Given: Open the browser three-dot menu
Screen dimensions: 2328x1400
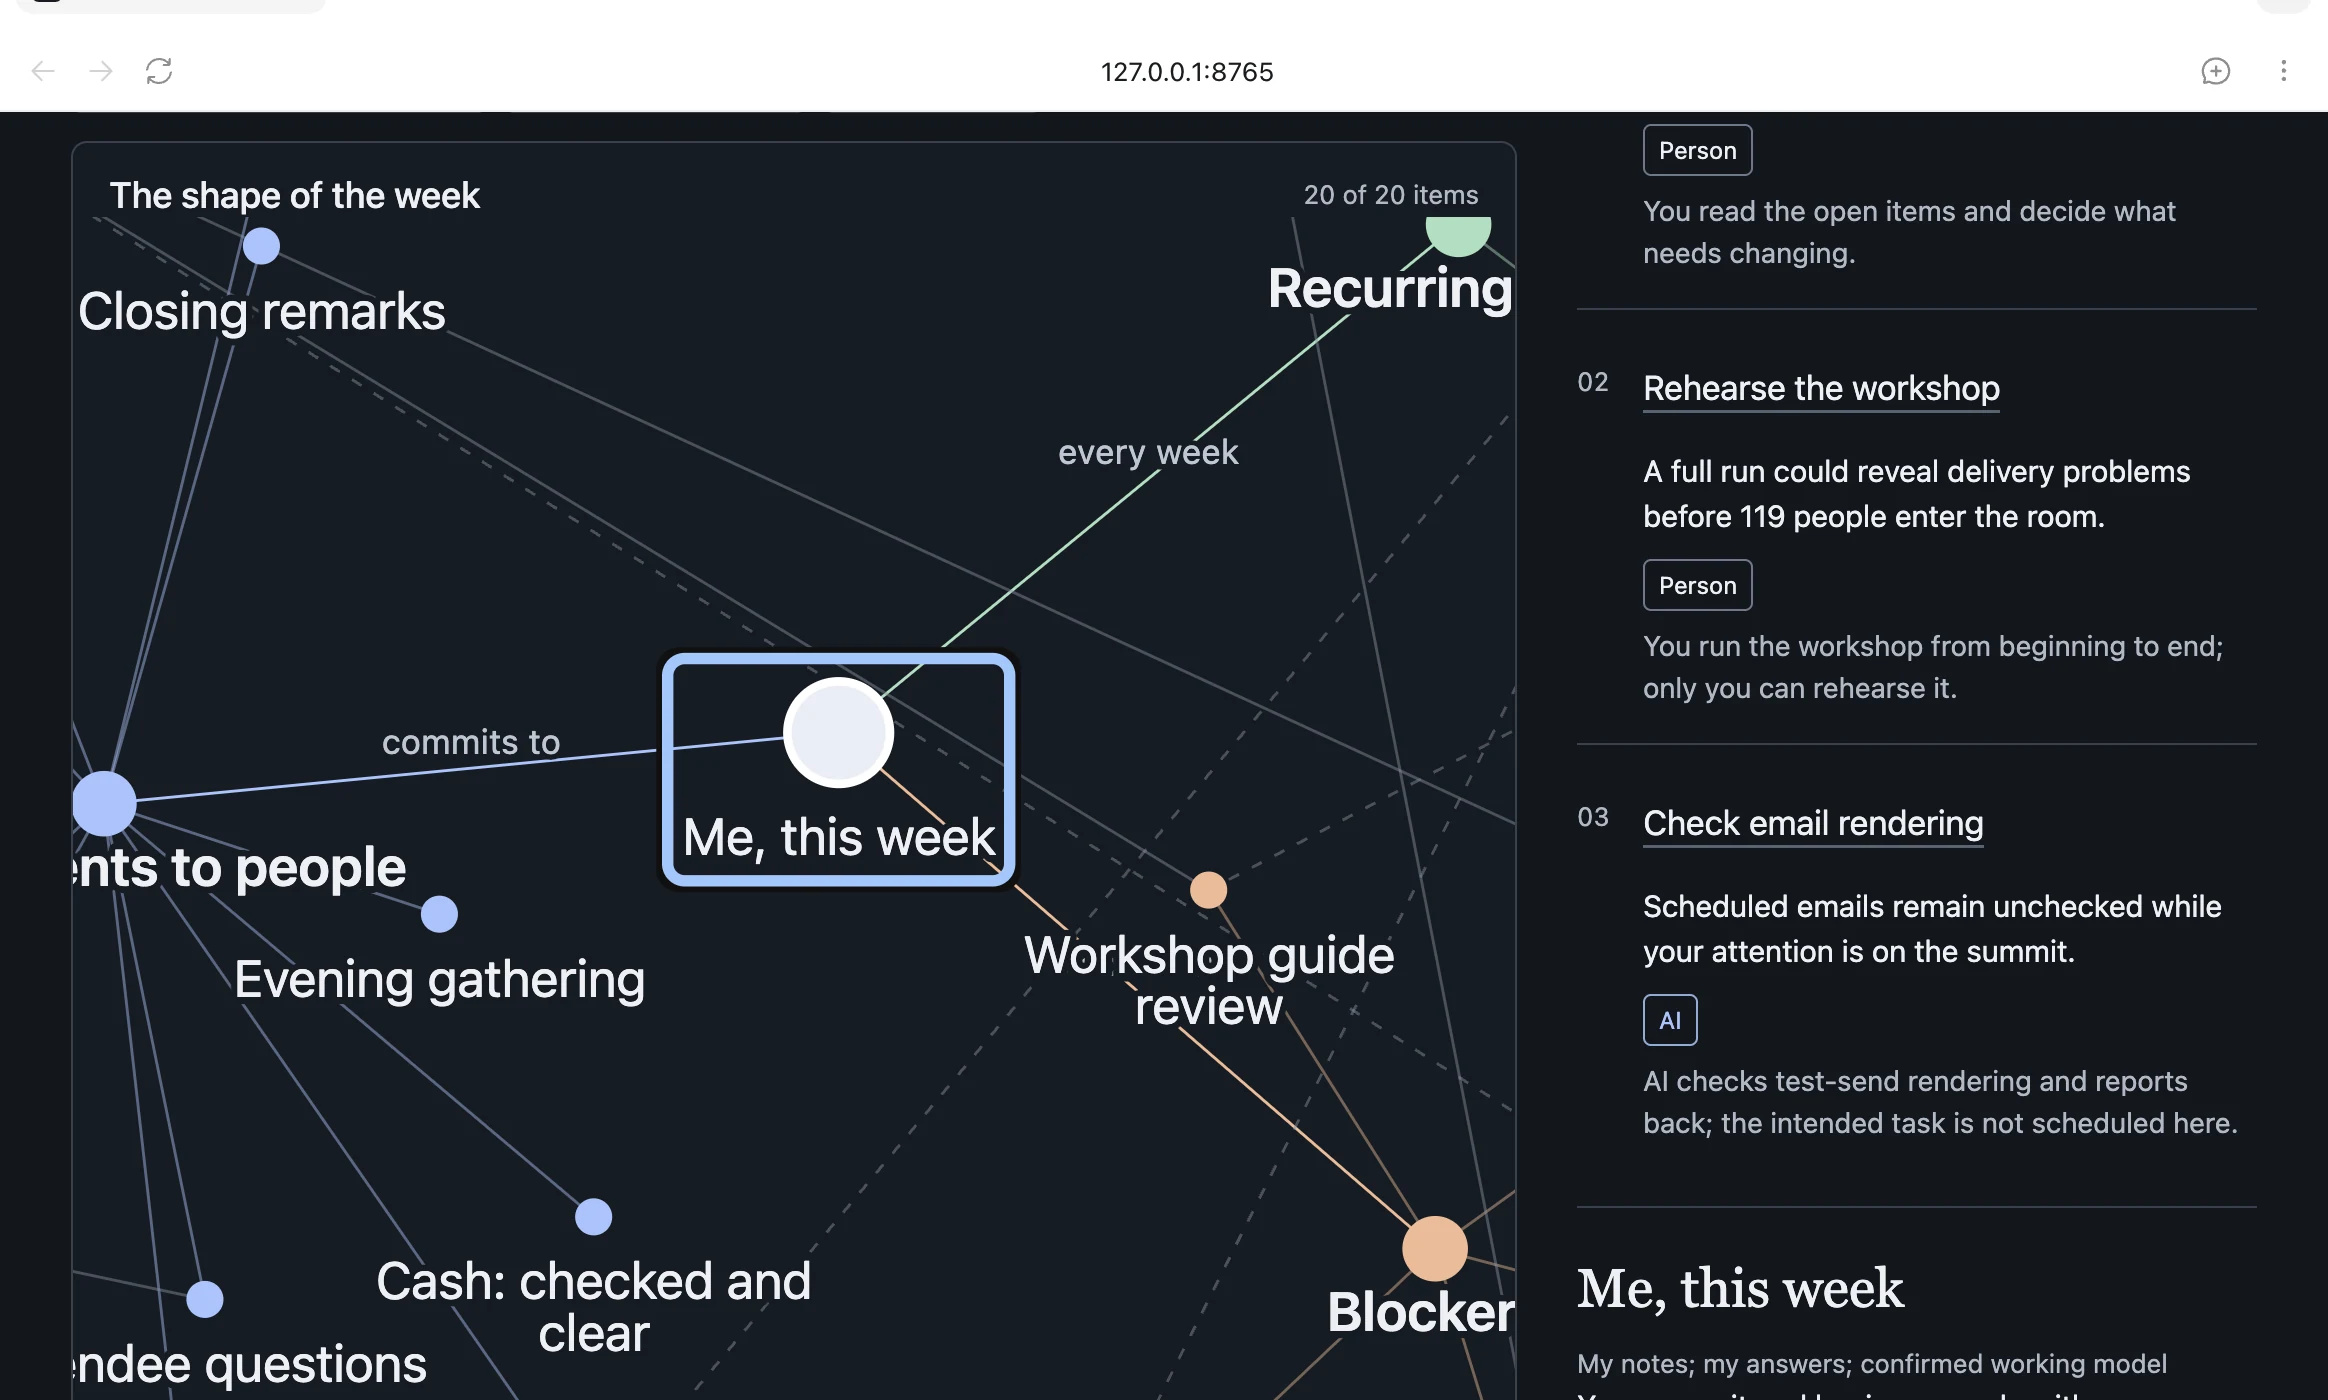Looking at the screenshot, I should (x=2283, y=71).
